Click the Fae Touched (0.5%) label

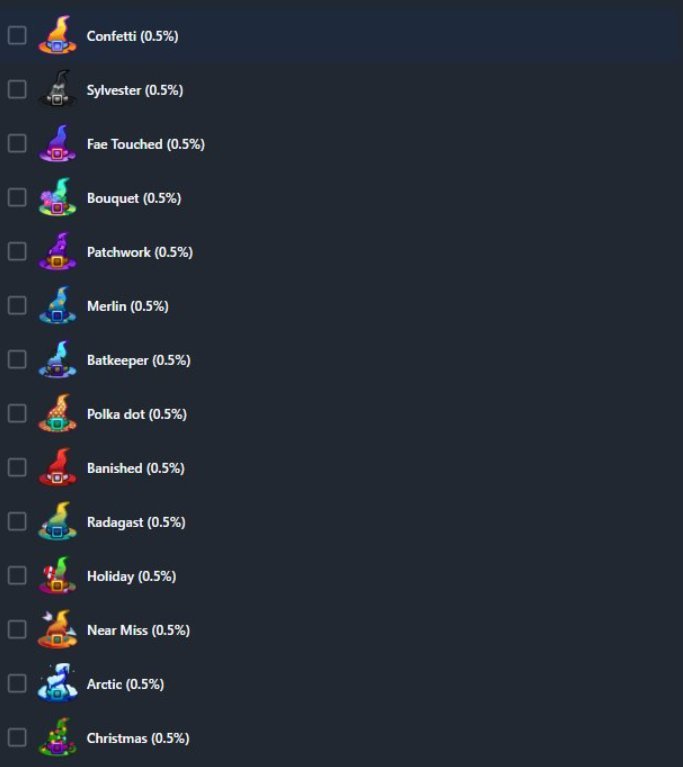[146, 144]
